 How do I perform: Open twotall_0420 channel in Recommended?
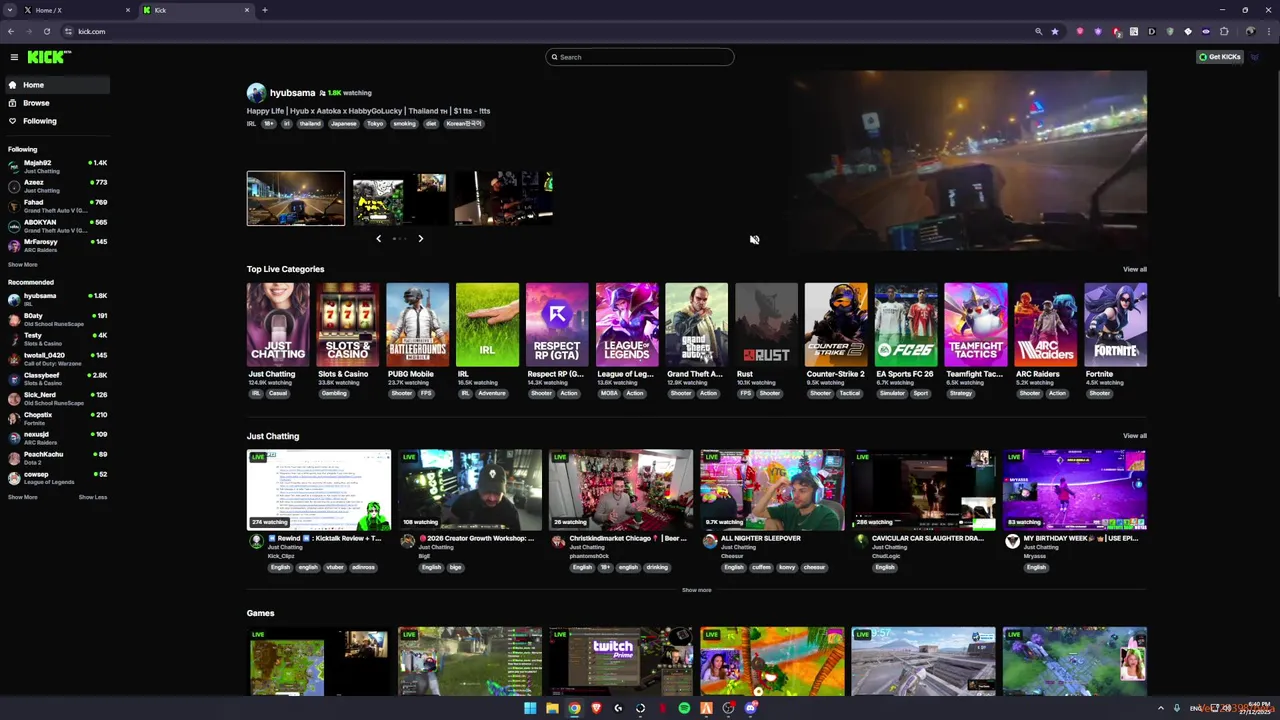[57, 359]
